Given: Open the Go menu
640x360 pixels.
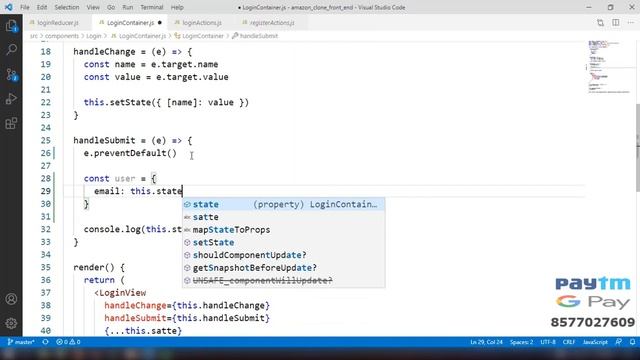Looking at the screenshot, I should (111, 7).
